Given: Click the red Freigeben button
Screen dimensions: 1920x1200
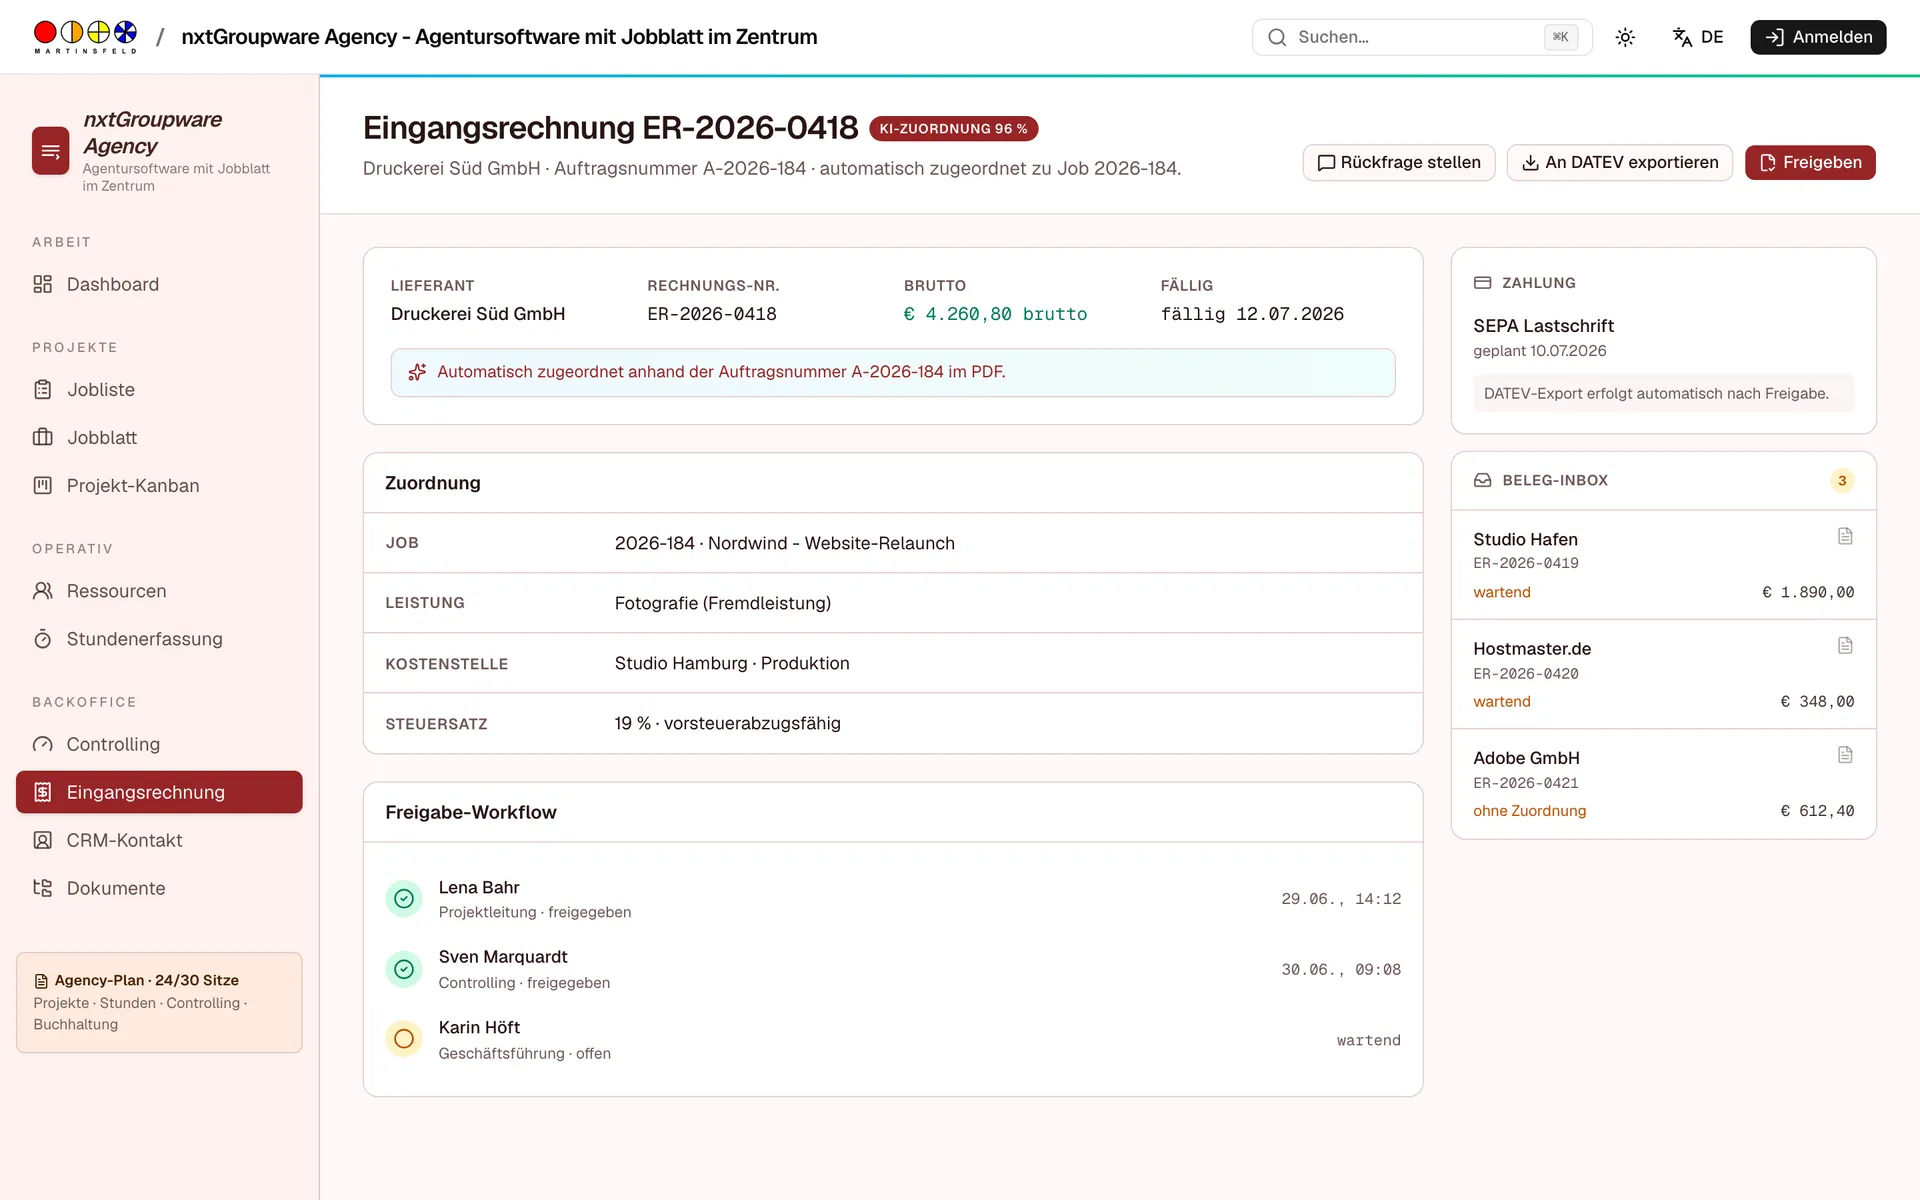Looking at the screenshot, I should tap(1810, 163).
